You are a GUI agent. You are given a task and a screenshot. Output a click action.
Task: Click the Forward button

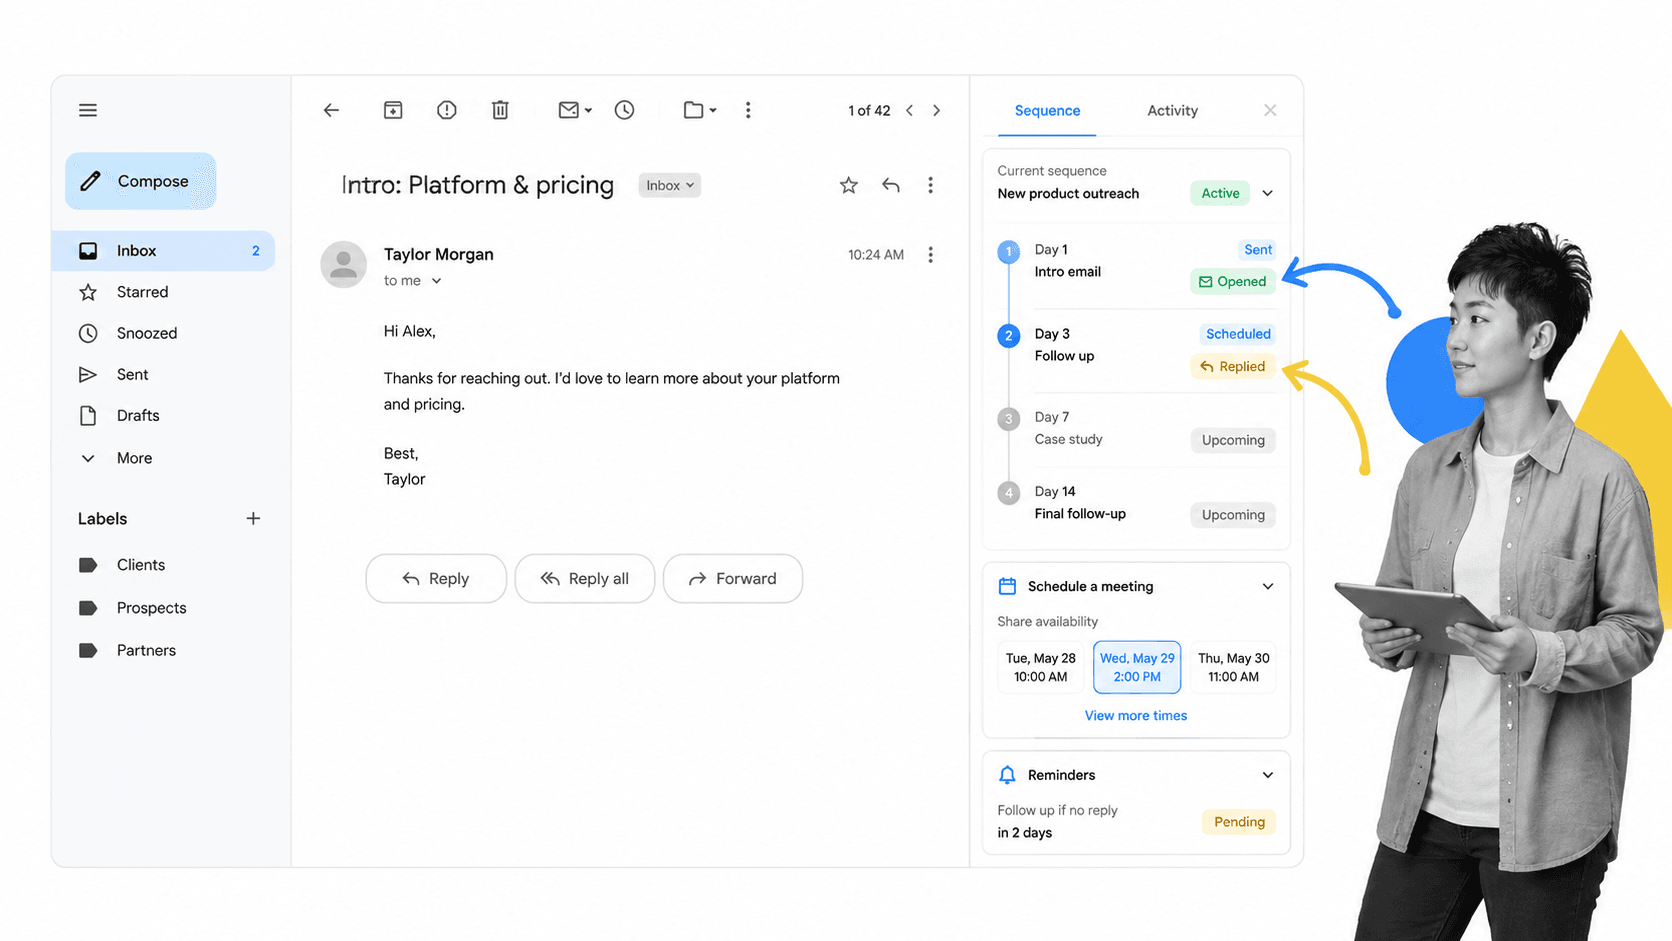coord(733,578)
